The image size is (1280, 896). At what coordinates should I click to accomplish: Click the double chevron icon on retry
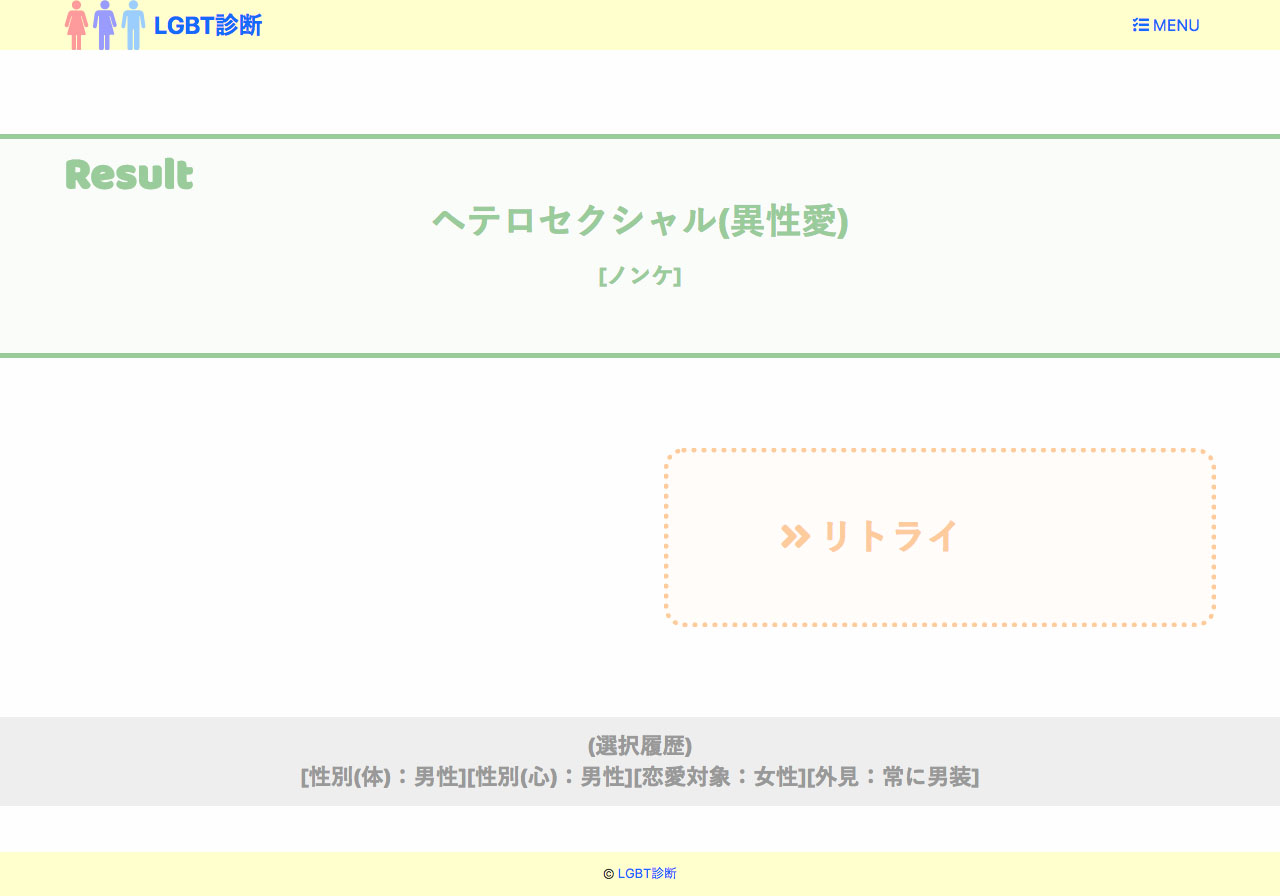click(795, 537)
